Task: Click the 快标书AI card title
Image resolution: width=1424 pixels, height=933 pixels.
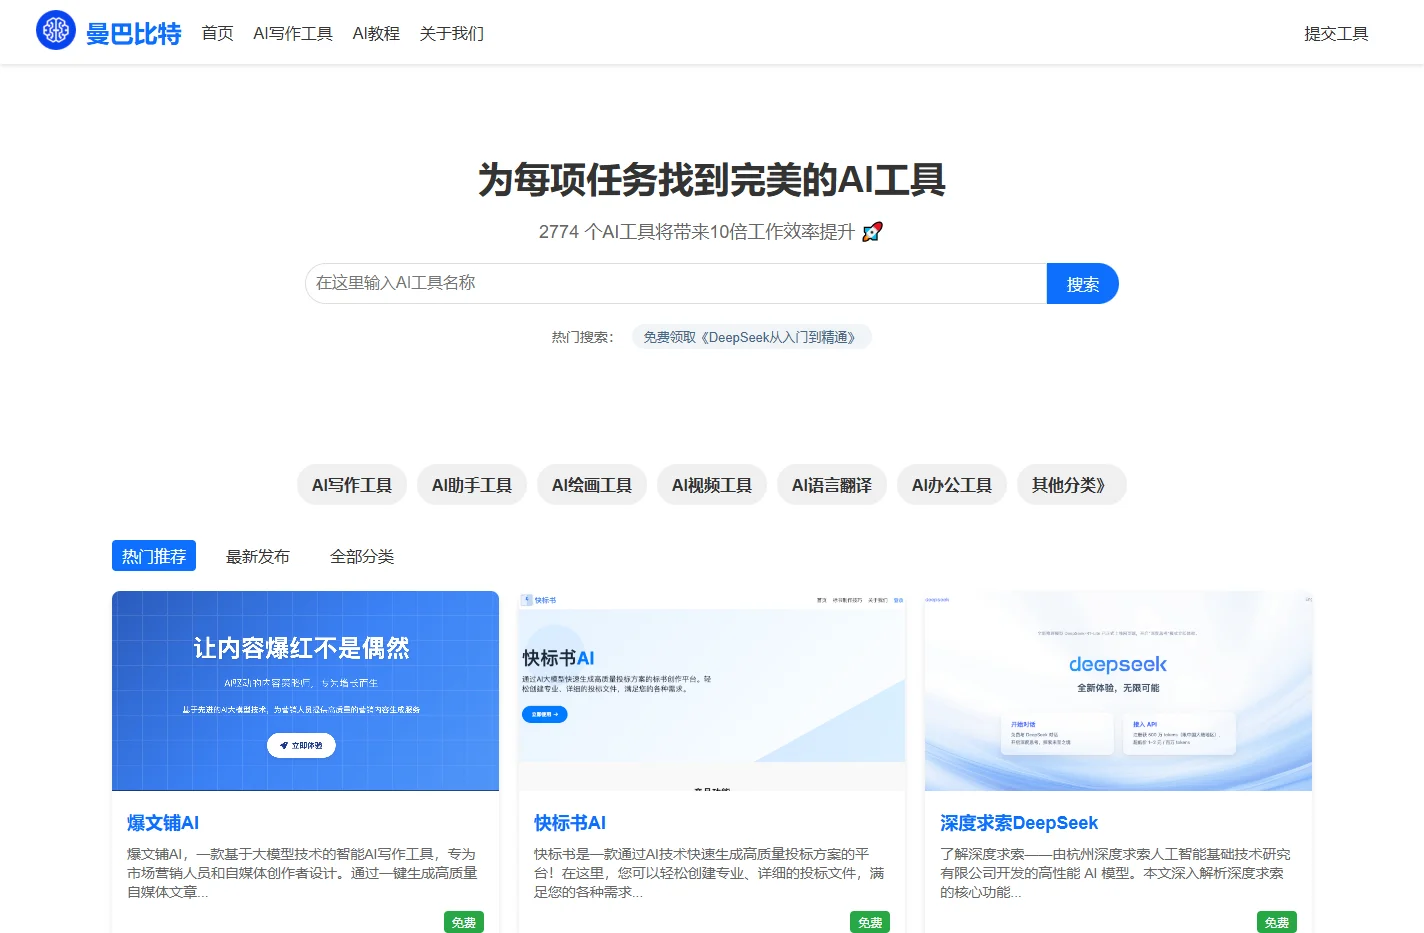Action: tap(570, 823)
